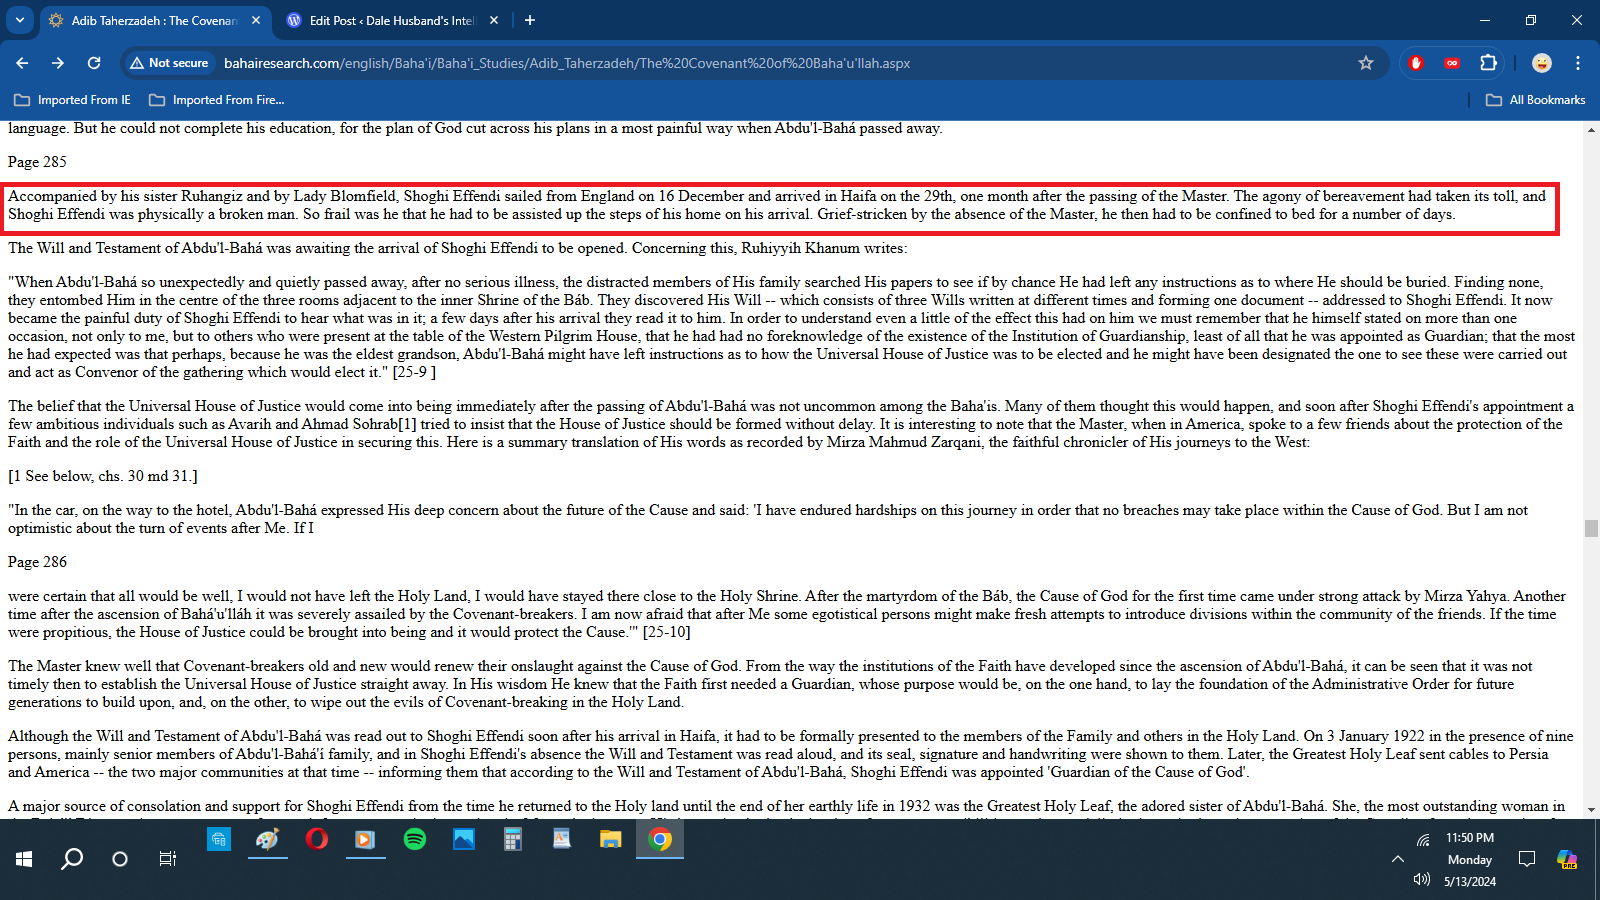Open a new browser tab
This screenshot has width=1600, height=900.
coord(530,20)
